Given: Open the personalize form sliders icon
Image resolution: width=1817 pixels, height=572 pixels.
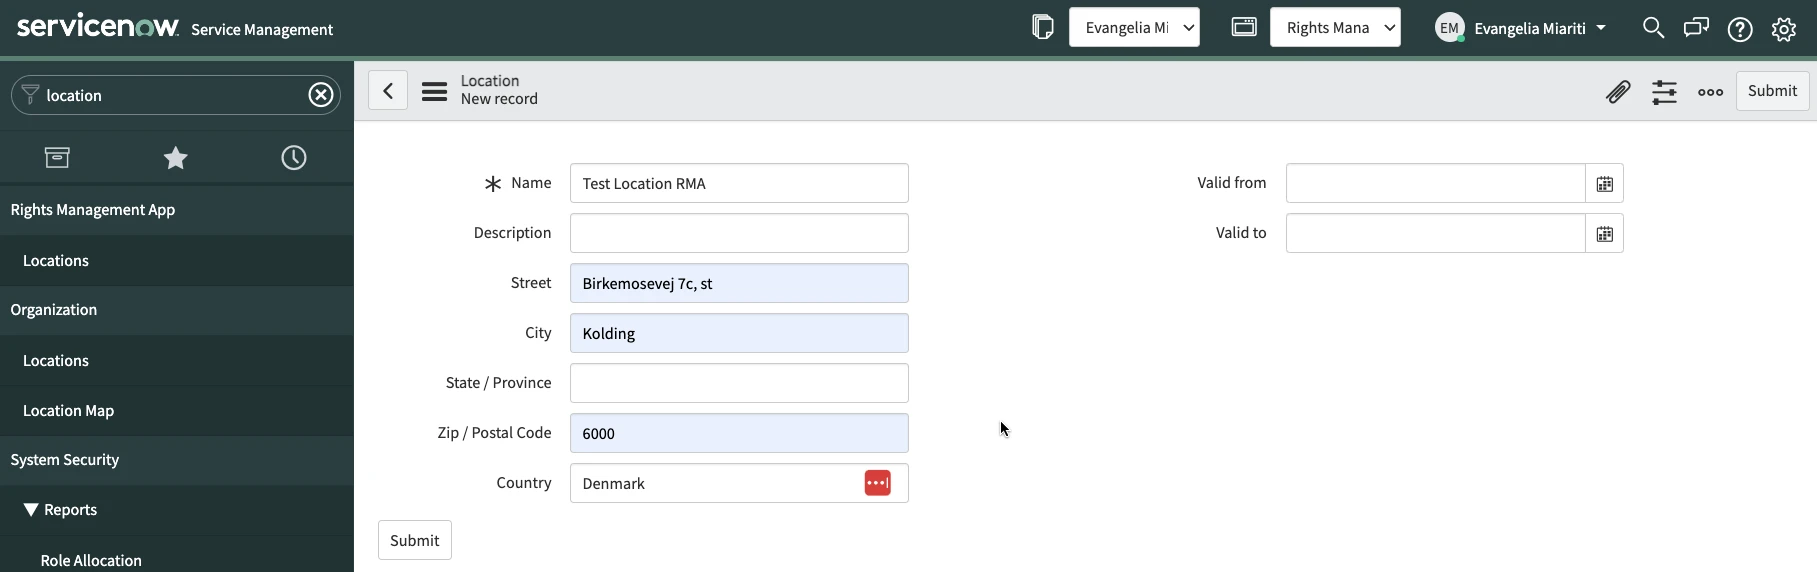Looking at the screenshot, I should (1664, 92).
